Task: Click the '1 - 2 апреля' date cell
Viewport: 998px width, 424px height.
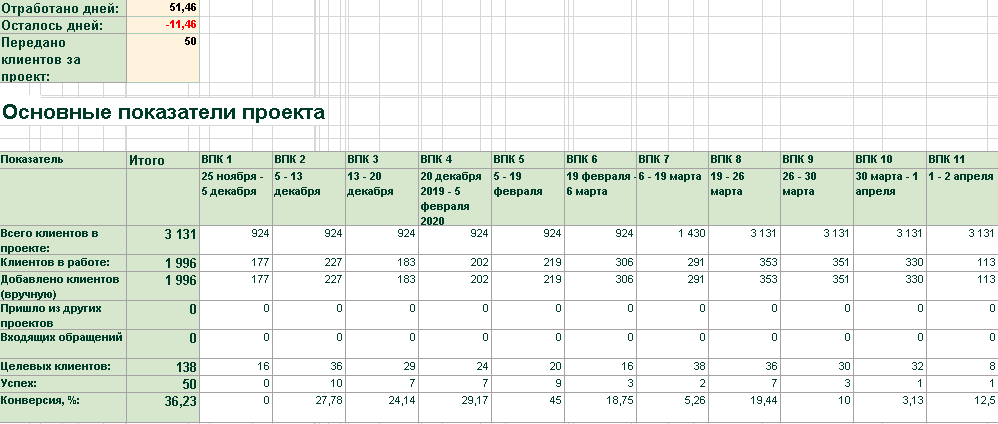Action: pos(962,197)
